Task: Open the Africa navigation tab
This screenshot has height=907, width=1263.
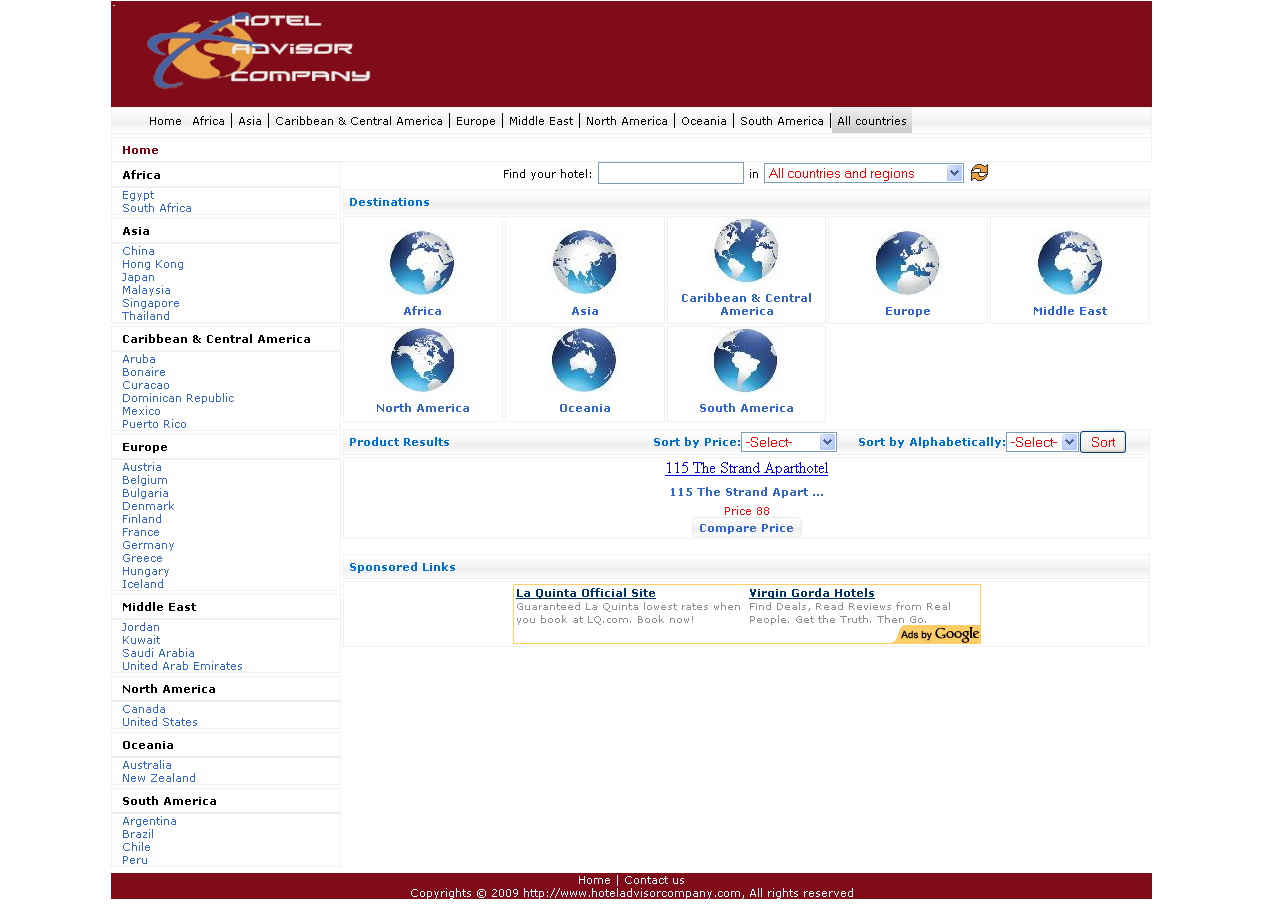Action: (x=208, y=121)
